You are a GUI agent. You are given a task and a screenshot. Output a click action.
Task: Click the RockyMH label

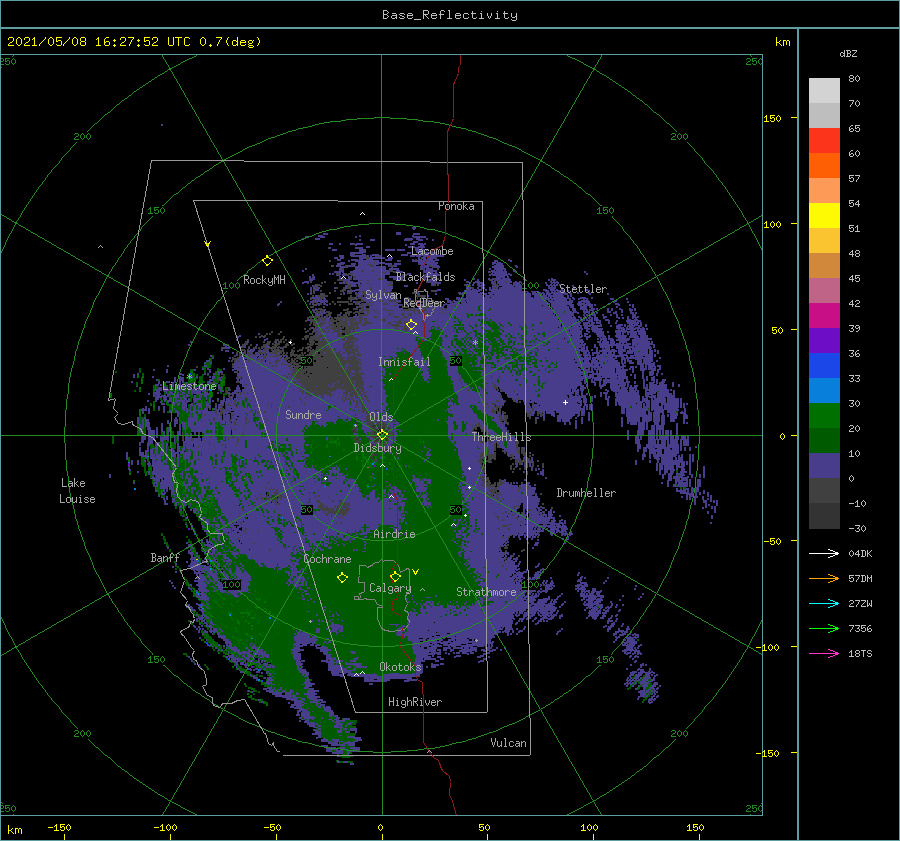coord(264,280)
